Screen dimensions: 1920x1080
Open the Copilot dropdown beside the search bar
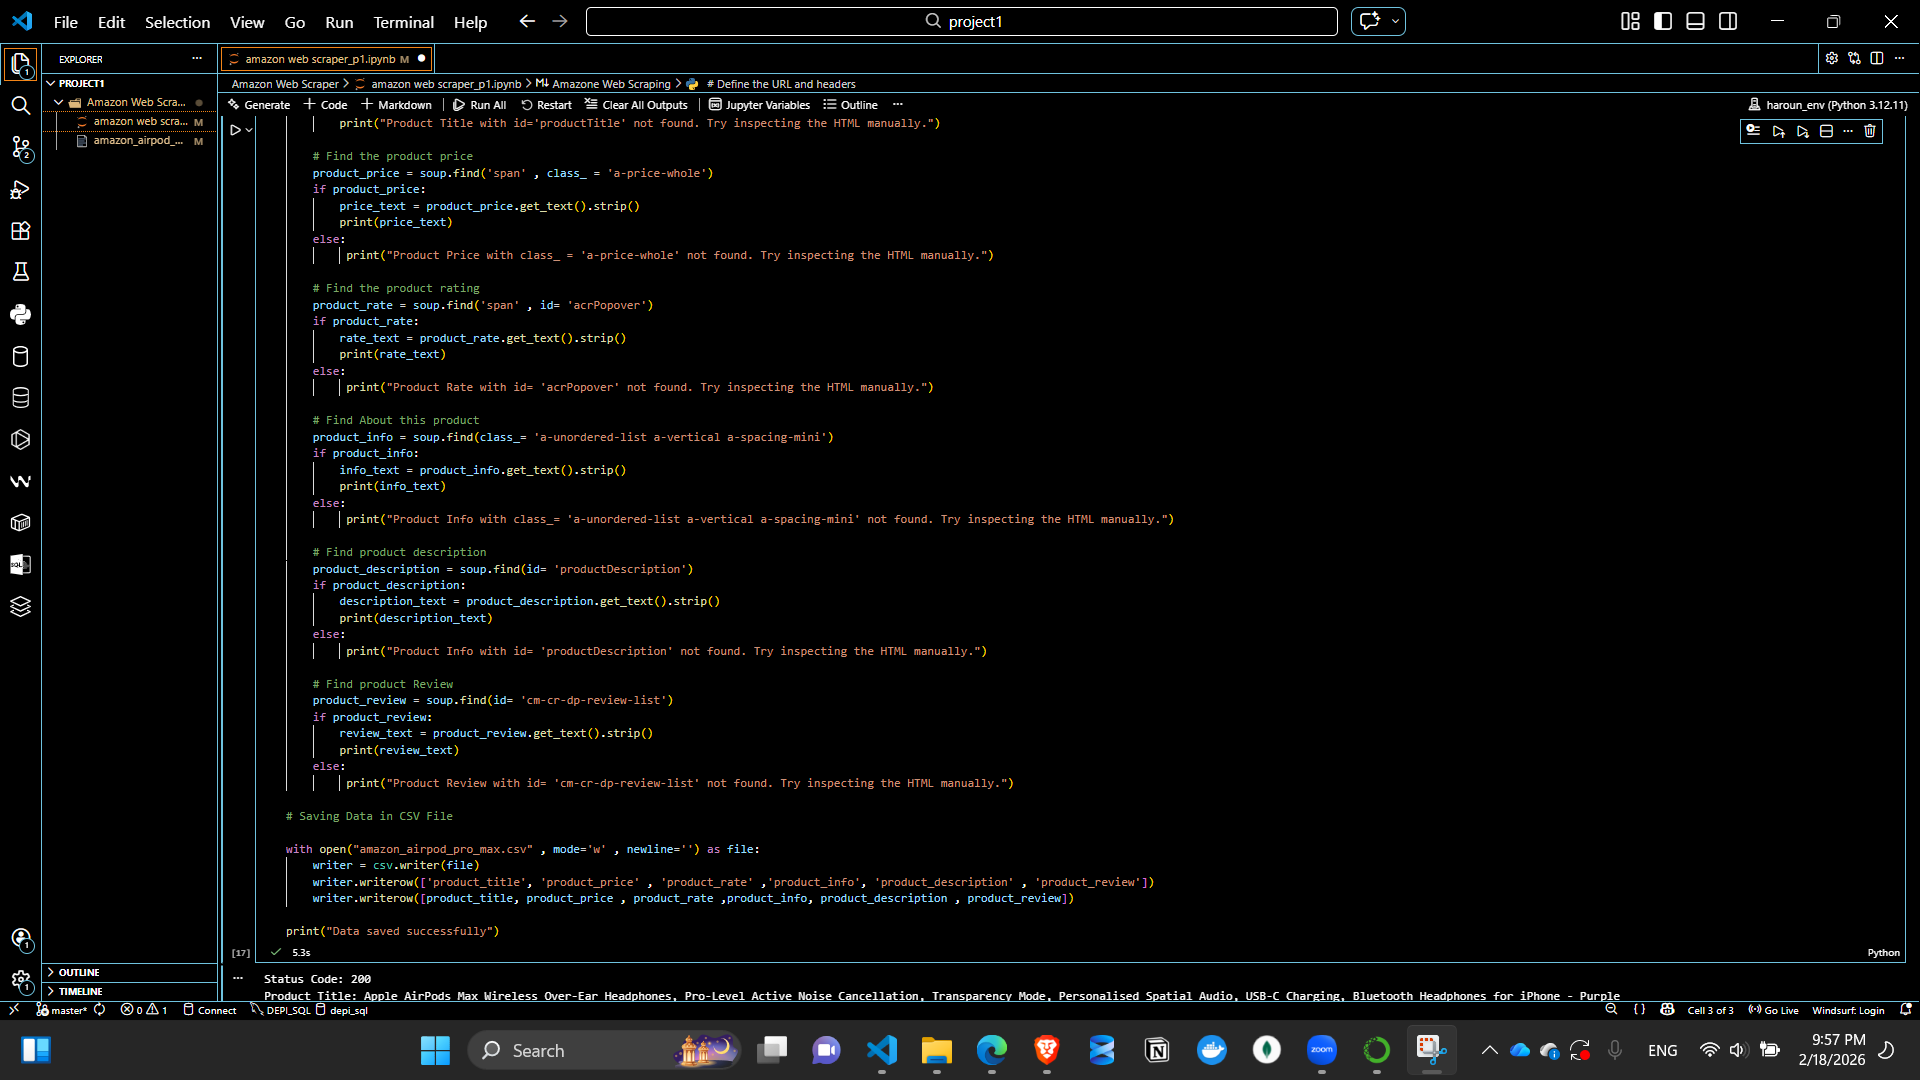[x=1394, y=21]
